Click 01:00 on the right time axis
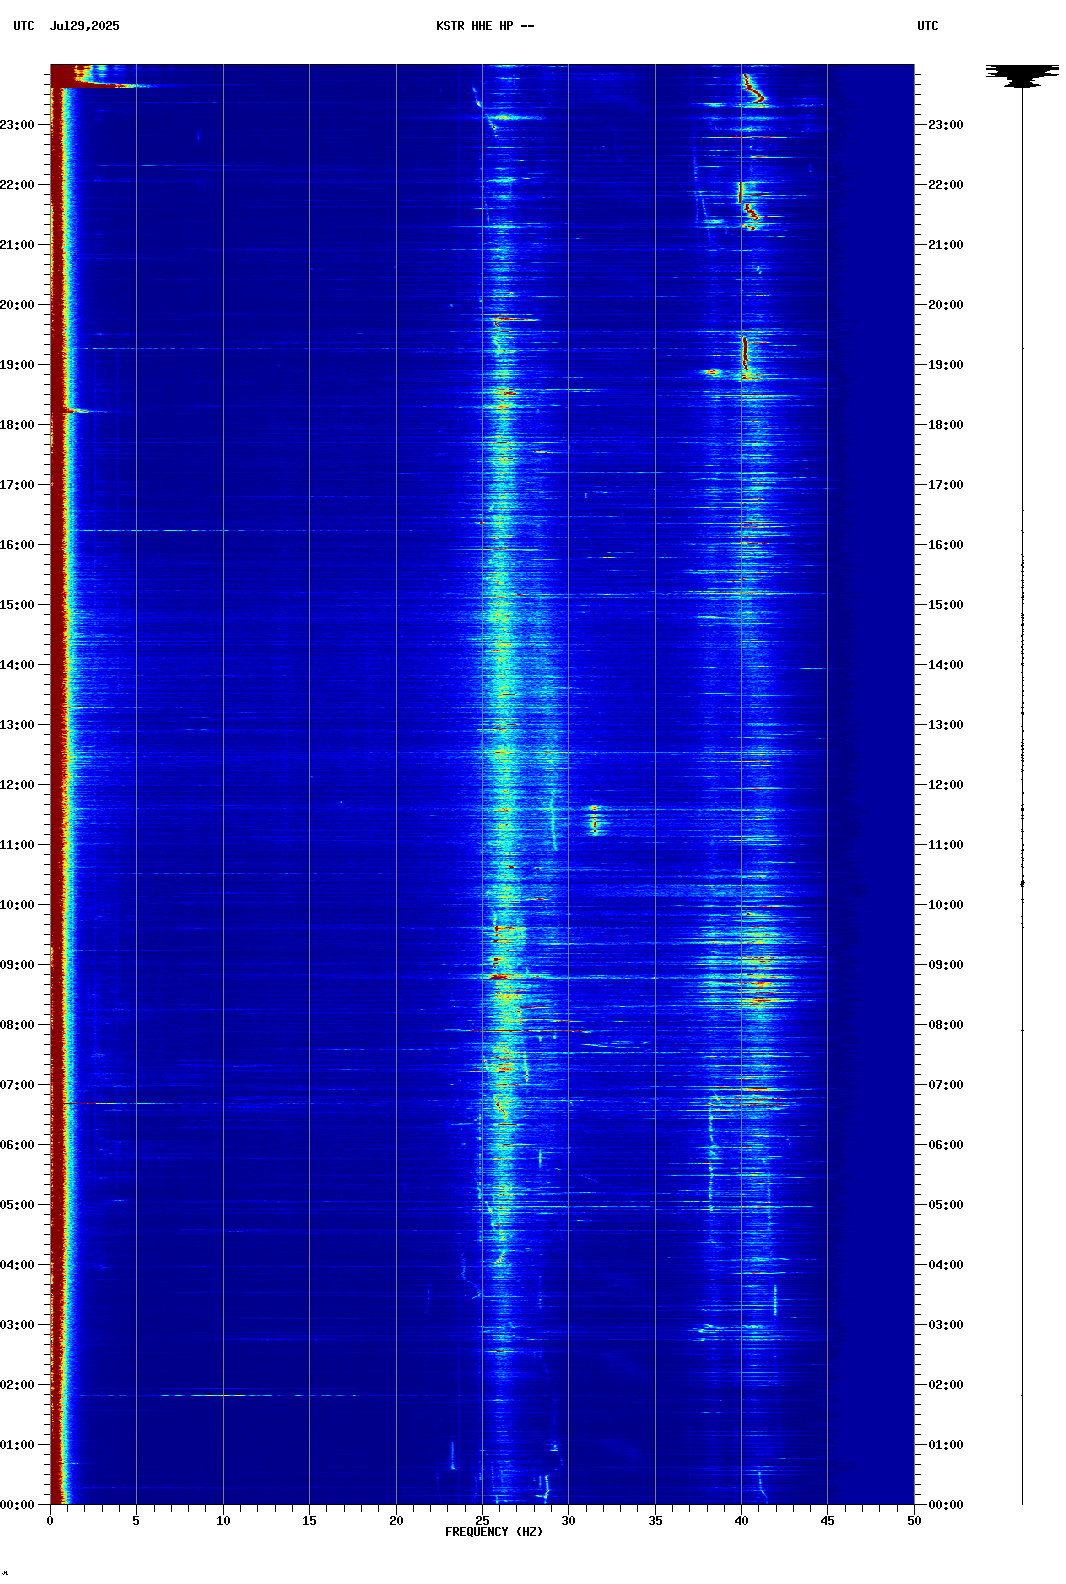 point(946,1445)
